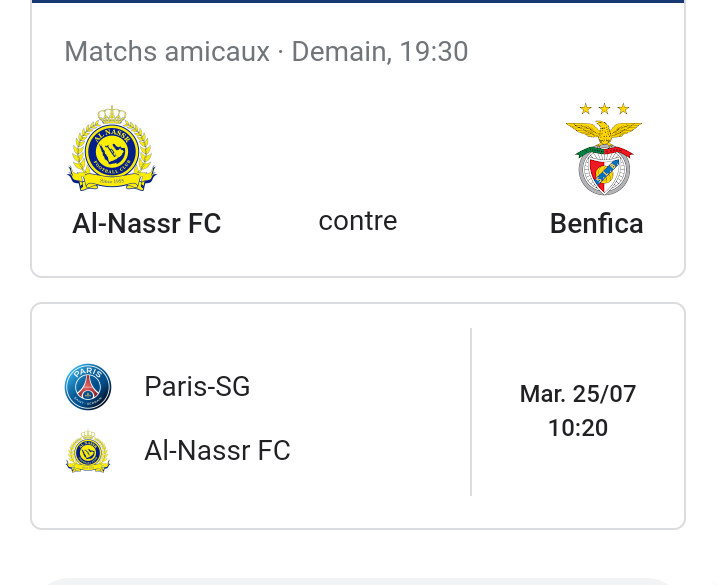The width and height of the screenshot is (717, 585).
Task: Open the Paris-SG logo
Action: click(88, 387)
